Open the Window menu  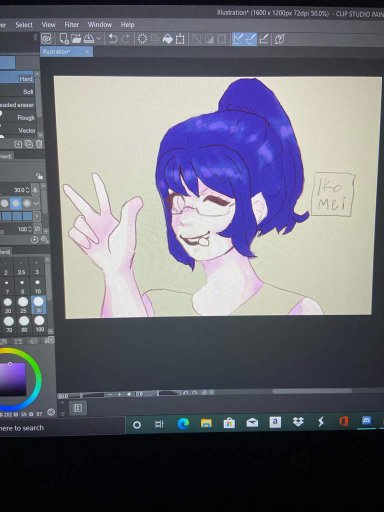pyautogui.click(x=100, y=25)
